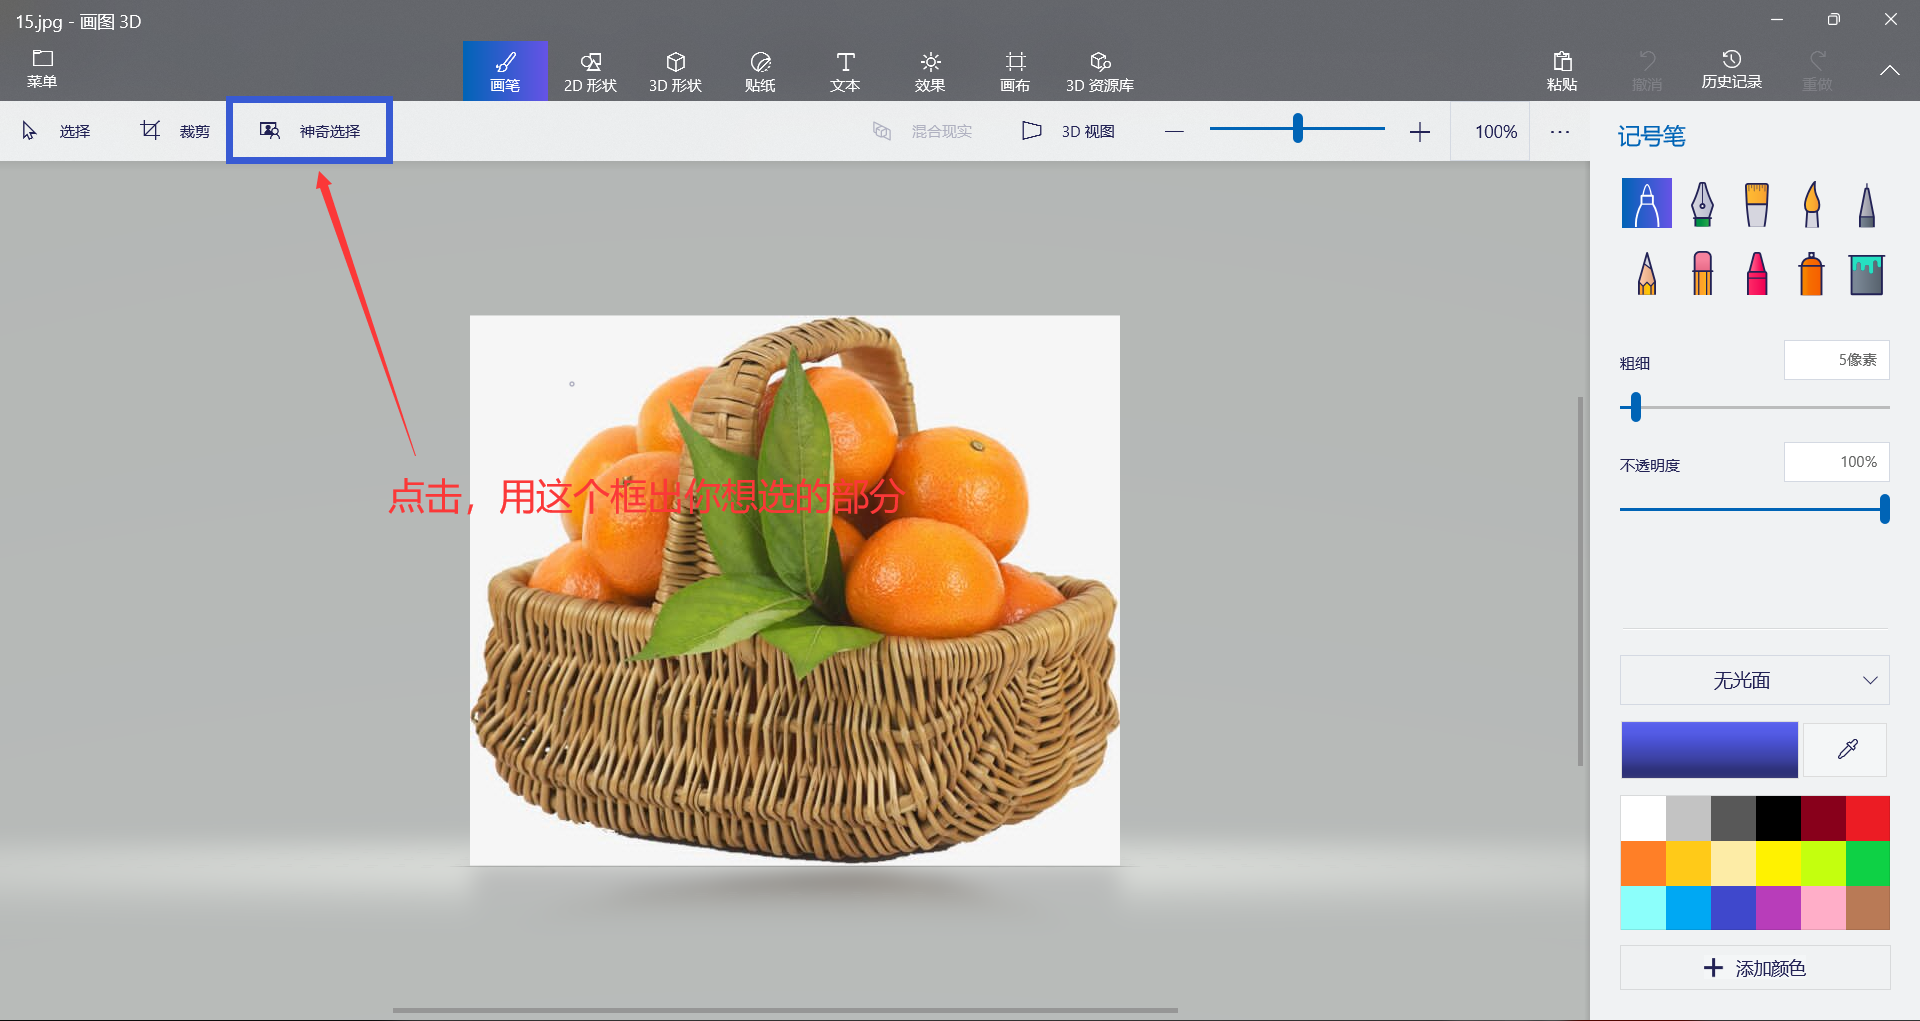The width and height of the screenshot is (1920, 1021).
Task: Zoom in with the plus button
Action: click(x=1419, y=131)
